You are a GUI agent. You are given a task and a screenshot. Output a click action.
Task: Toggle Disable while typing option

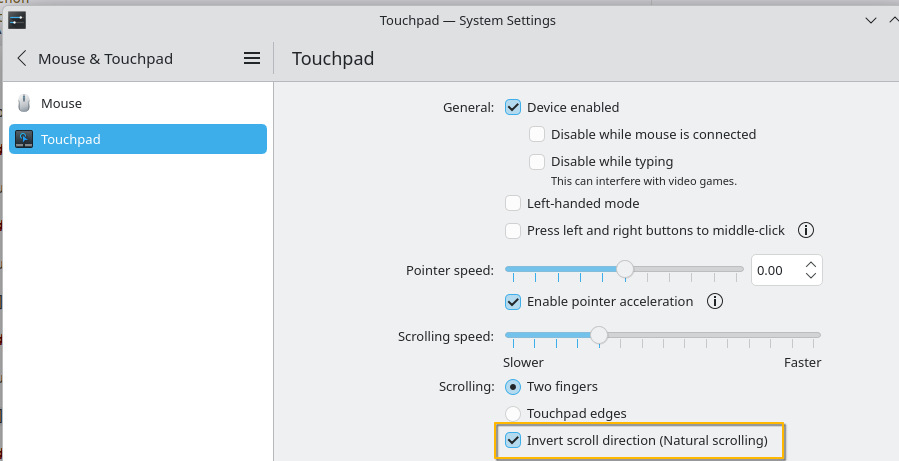click(x=537, y=161)
